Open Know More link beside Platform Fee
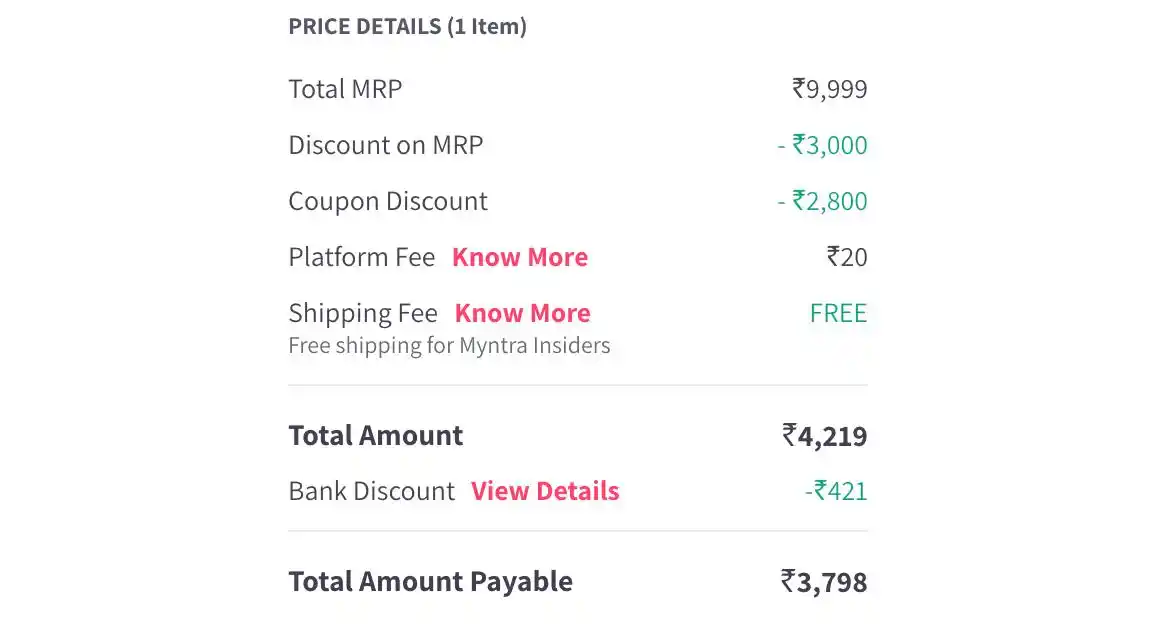Screen dimensions: 1150x624 coord(520,257)
